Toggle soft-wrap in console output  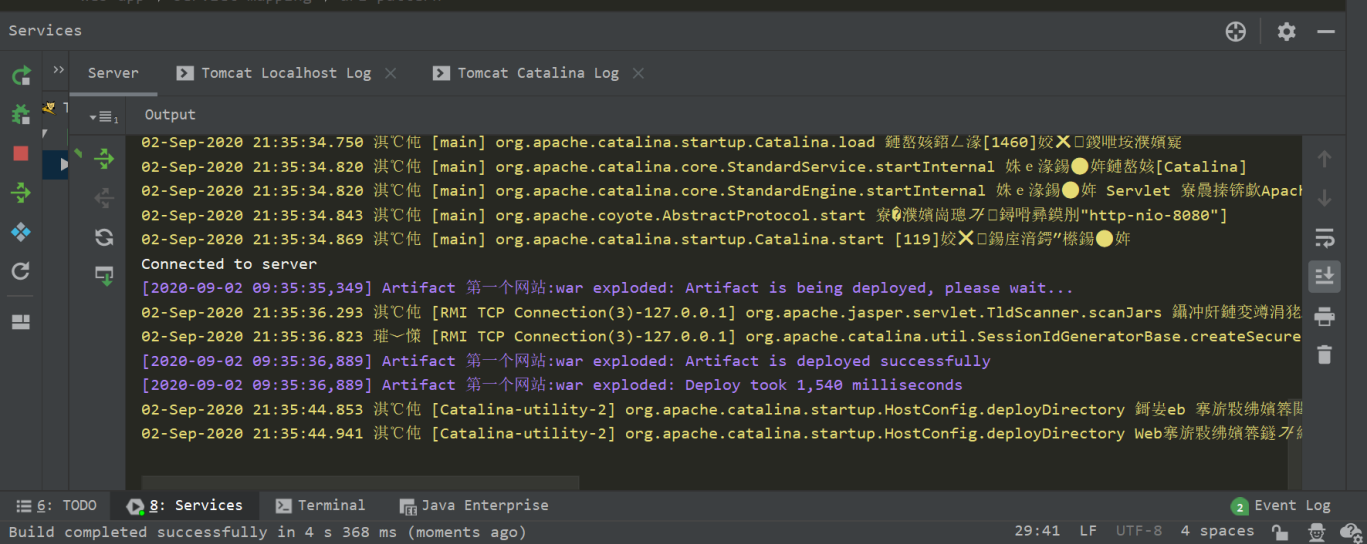[x=1324, y=237]
